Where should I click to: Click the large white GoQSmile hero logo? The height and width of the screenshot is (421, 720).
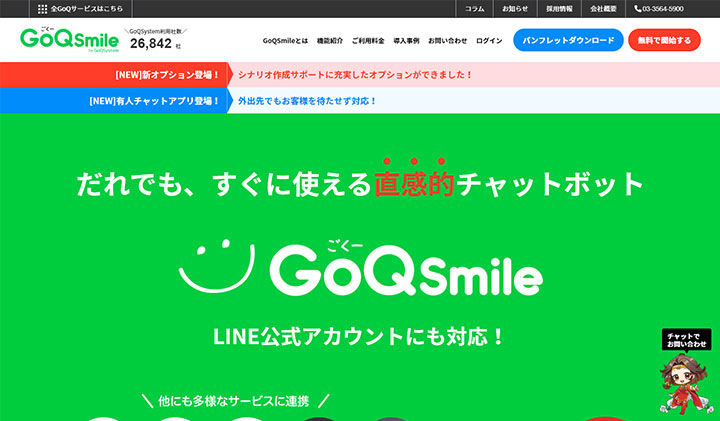[406, 270]
